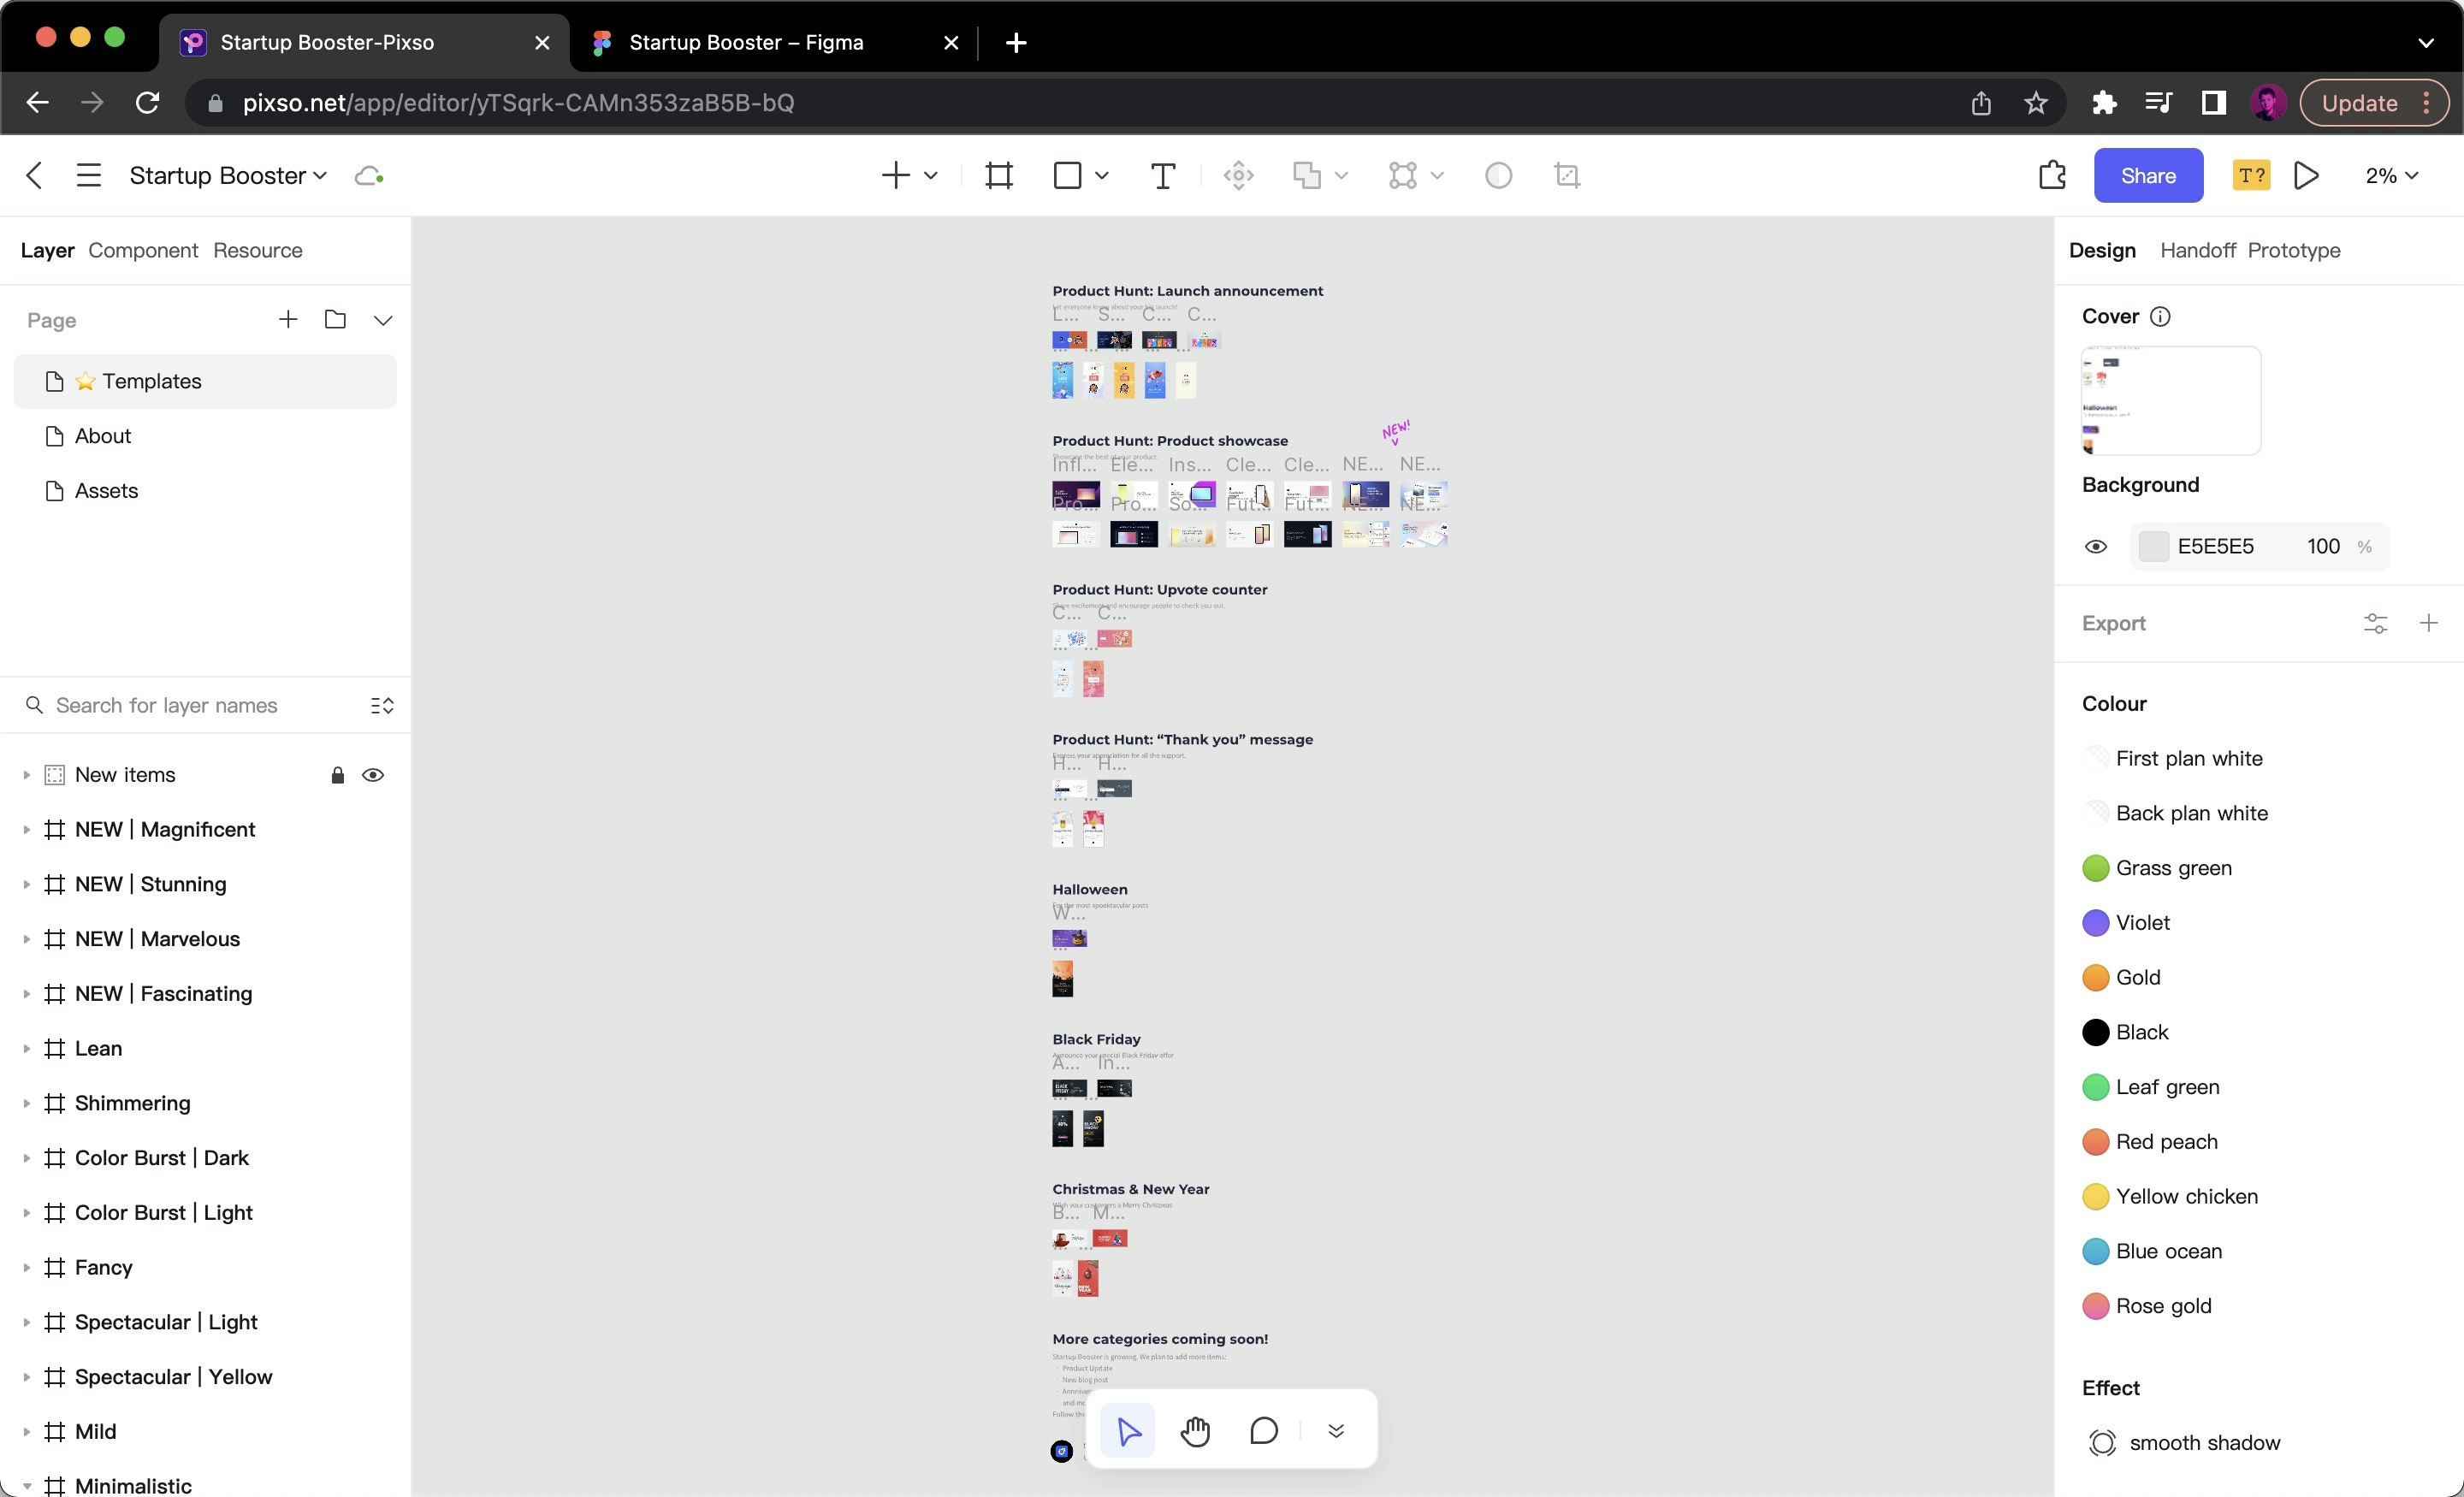Toggle visibility of New items layer

coord(373,775)
